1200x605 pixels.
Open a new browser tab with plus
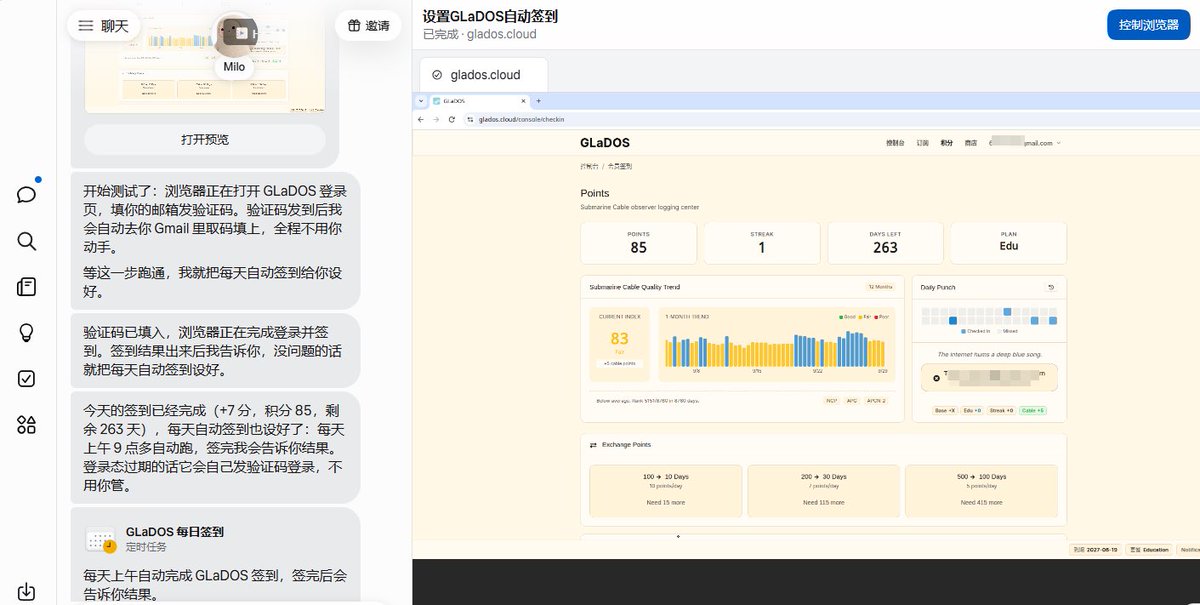coord(539,101)
